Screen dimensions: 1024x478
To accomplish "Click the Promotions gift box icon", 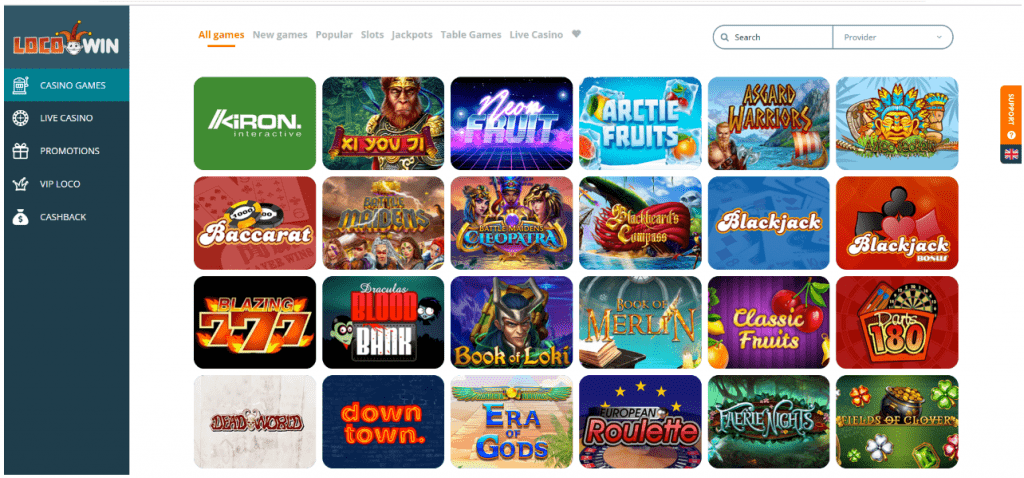I will [20, 151].
